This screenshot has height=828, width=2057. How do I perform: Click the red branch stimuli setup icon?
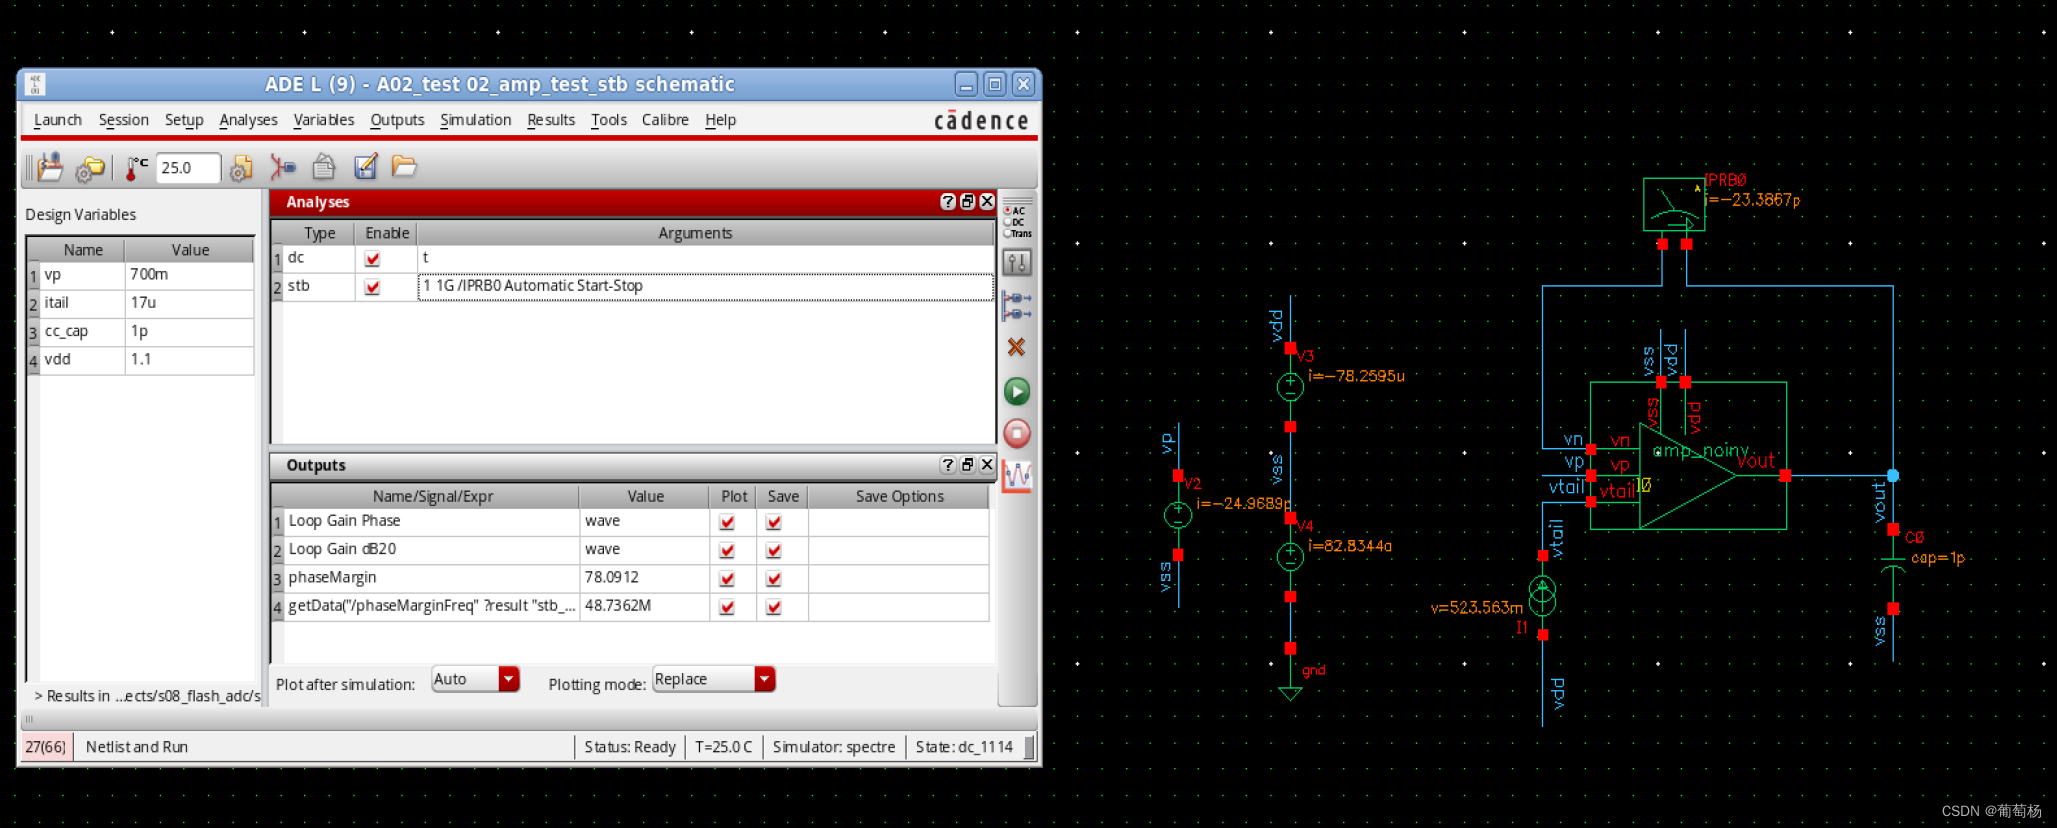click(283, 167)
